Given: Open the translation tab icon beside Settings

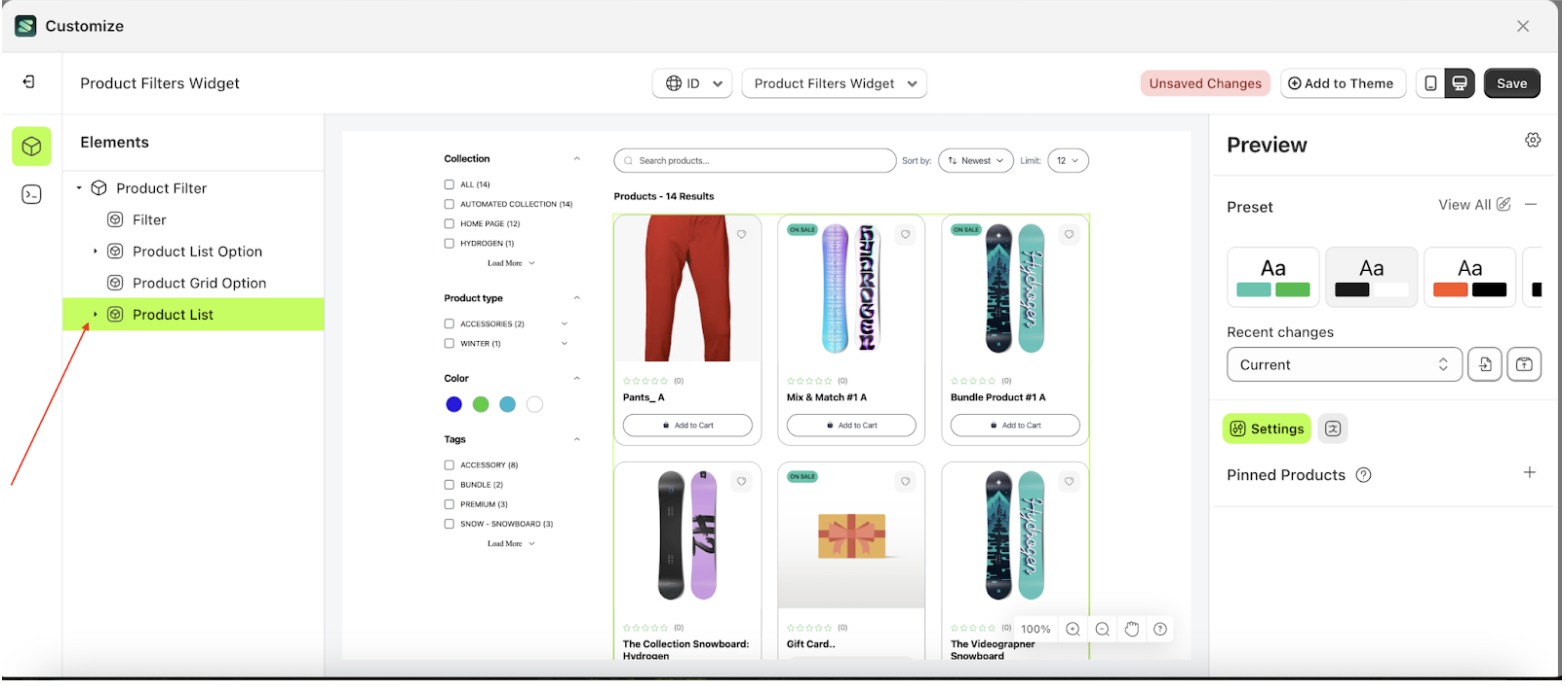Looking at the screenshot, I should [1332, 429].
